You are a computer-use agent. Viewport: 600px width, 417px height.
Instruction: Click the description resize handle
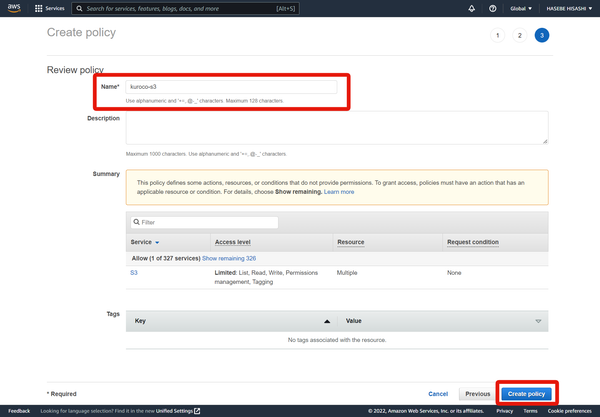[x=545, y=141]
